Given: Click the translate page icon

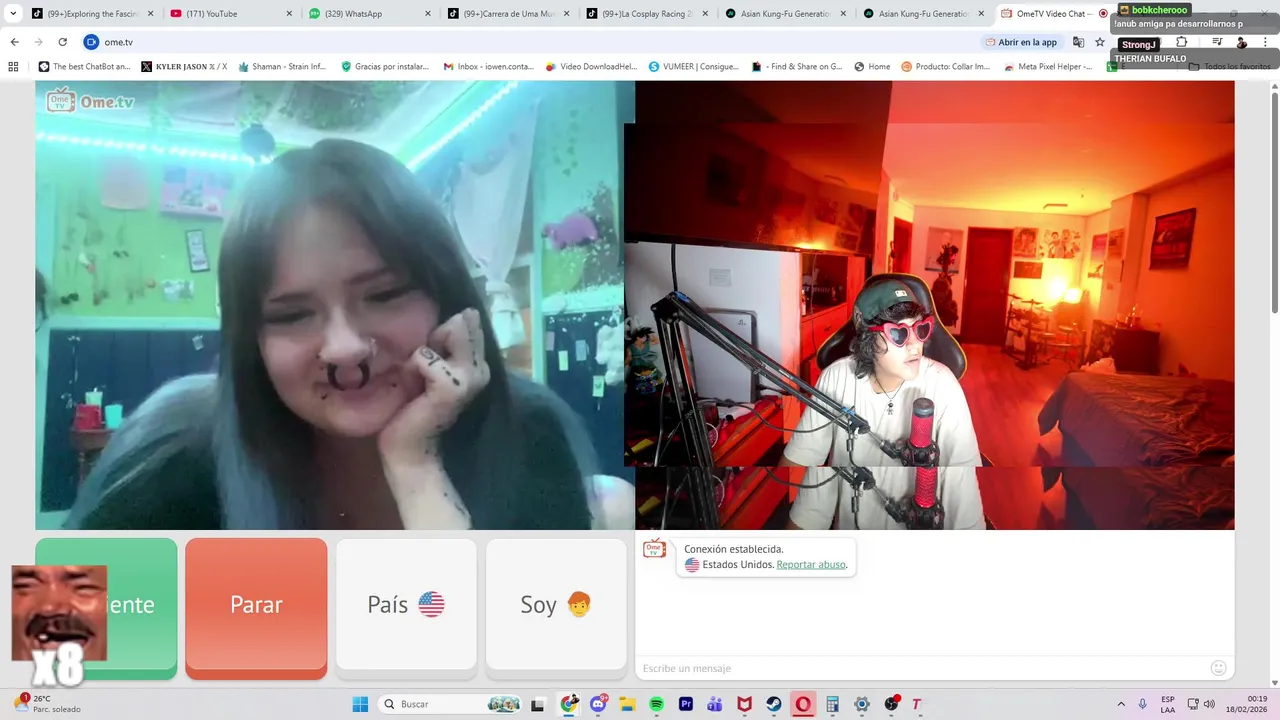Looking at the screenshot, I should click(x=1078, y=42).
